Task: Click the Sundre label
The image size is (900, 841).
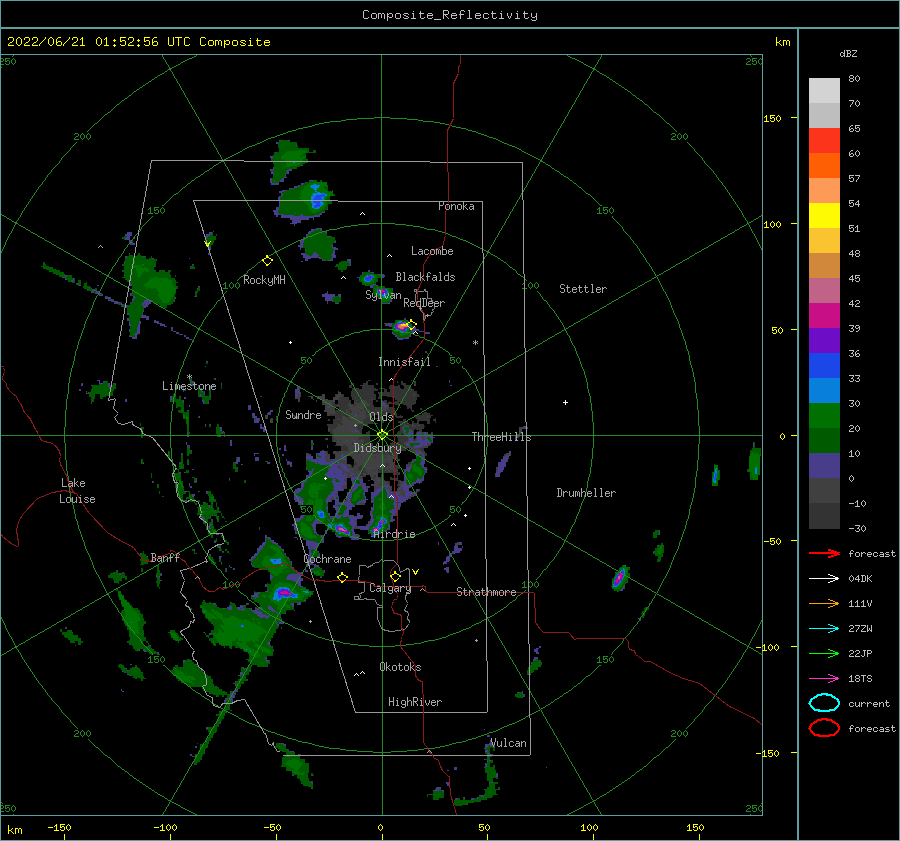Action: (303, 414)
